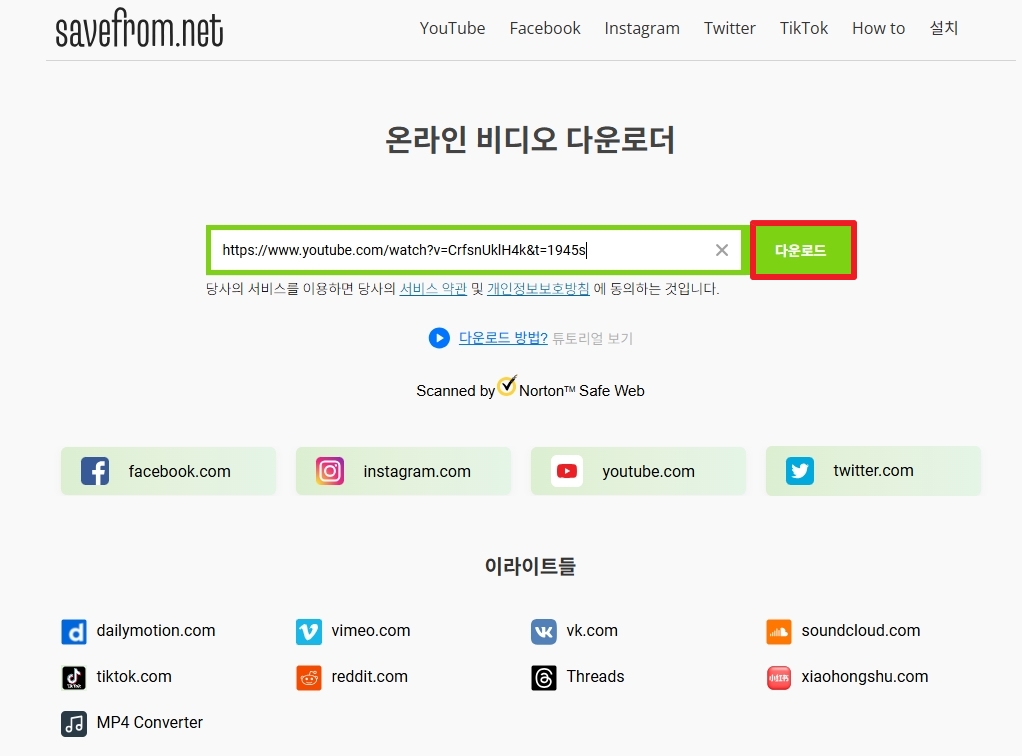Click the 튜토리얼 보기 text
The height and width of the screenshot is (756, 1022).
592,338
